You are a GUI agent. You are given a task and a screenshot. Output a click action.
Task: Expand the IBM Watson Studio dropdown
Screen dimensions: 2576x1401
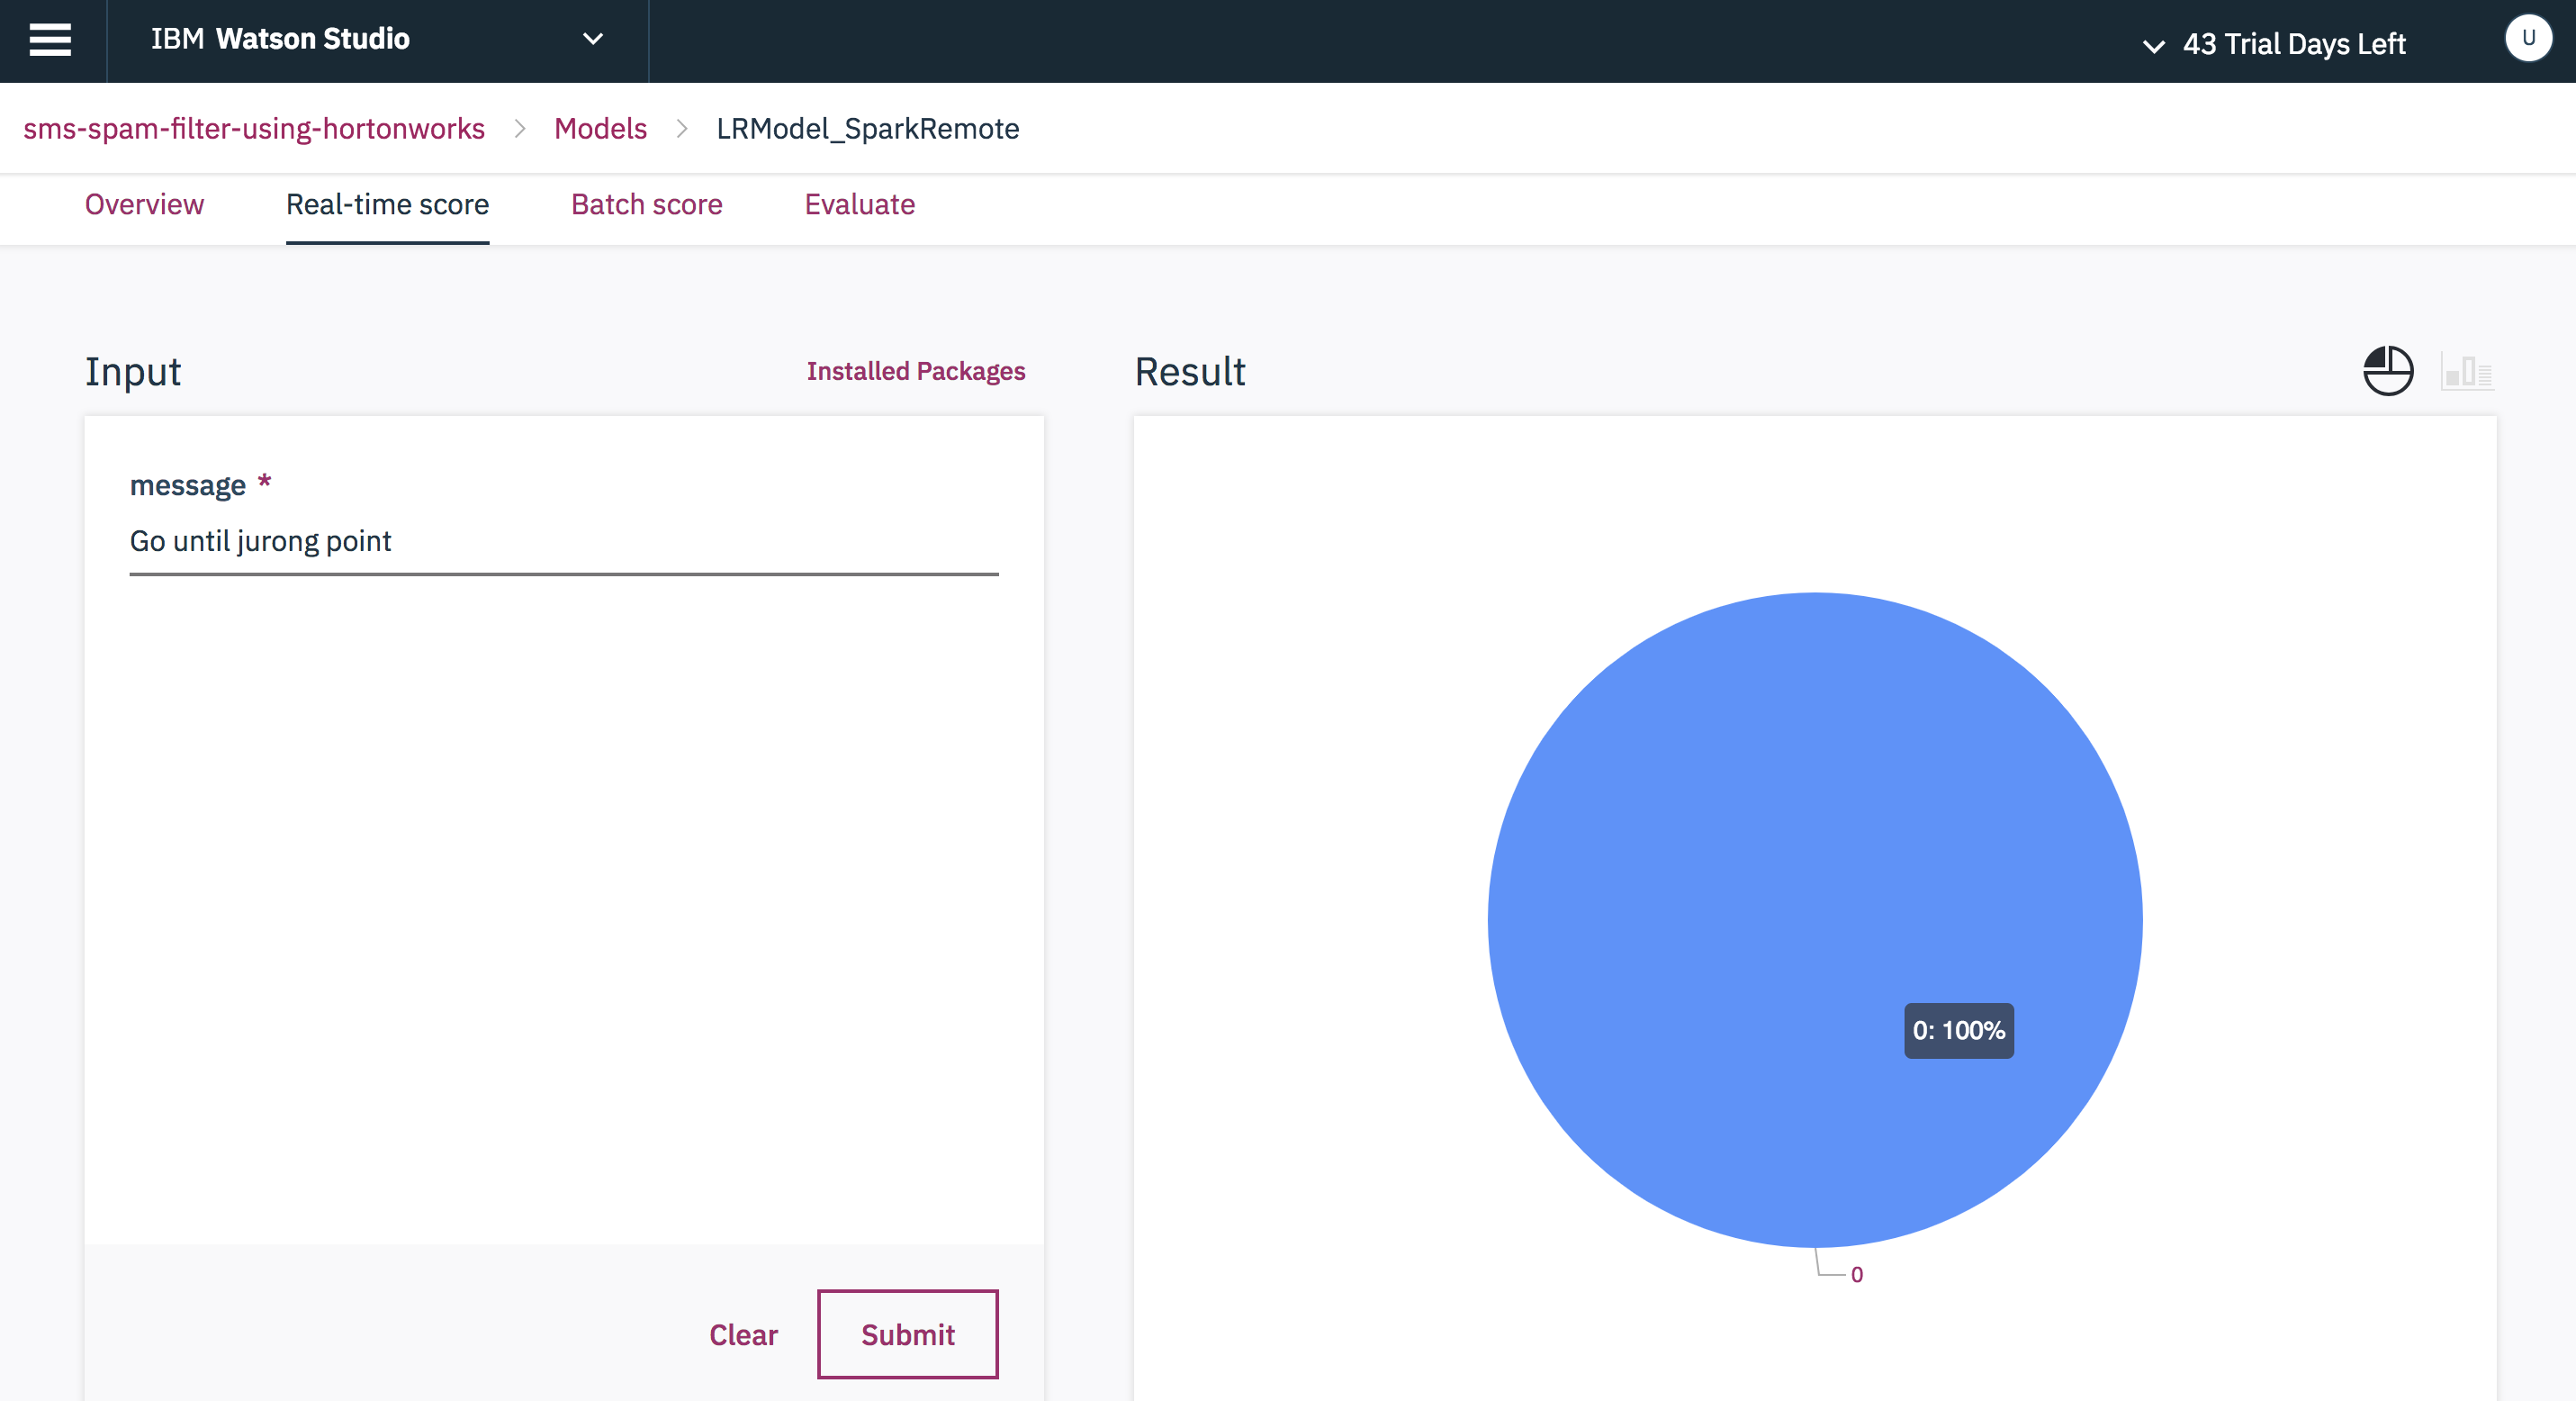[x=593, y=40]
